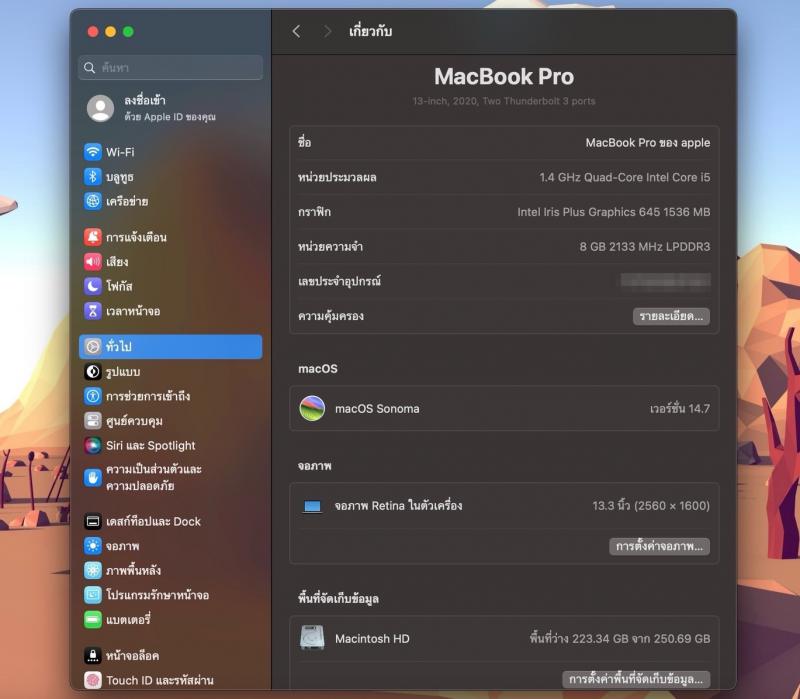800x699 pixels.
Task: Select the Lock Screen icon
Action: [x=92, y=656]
